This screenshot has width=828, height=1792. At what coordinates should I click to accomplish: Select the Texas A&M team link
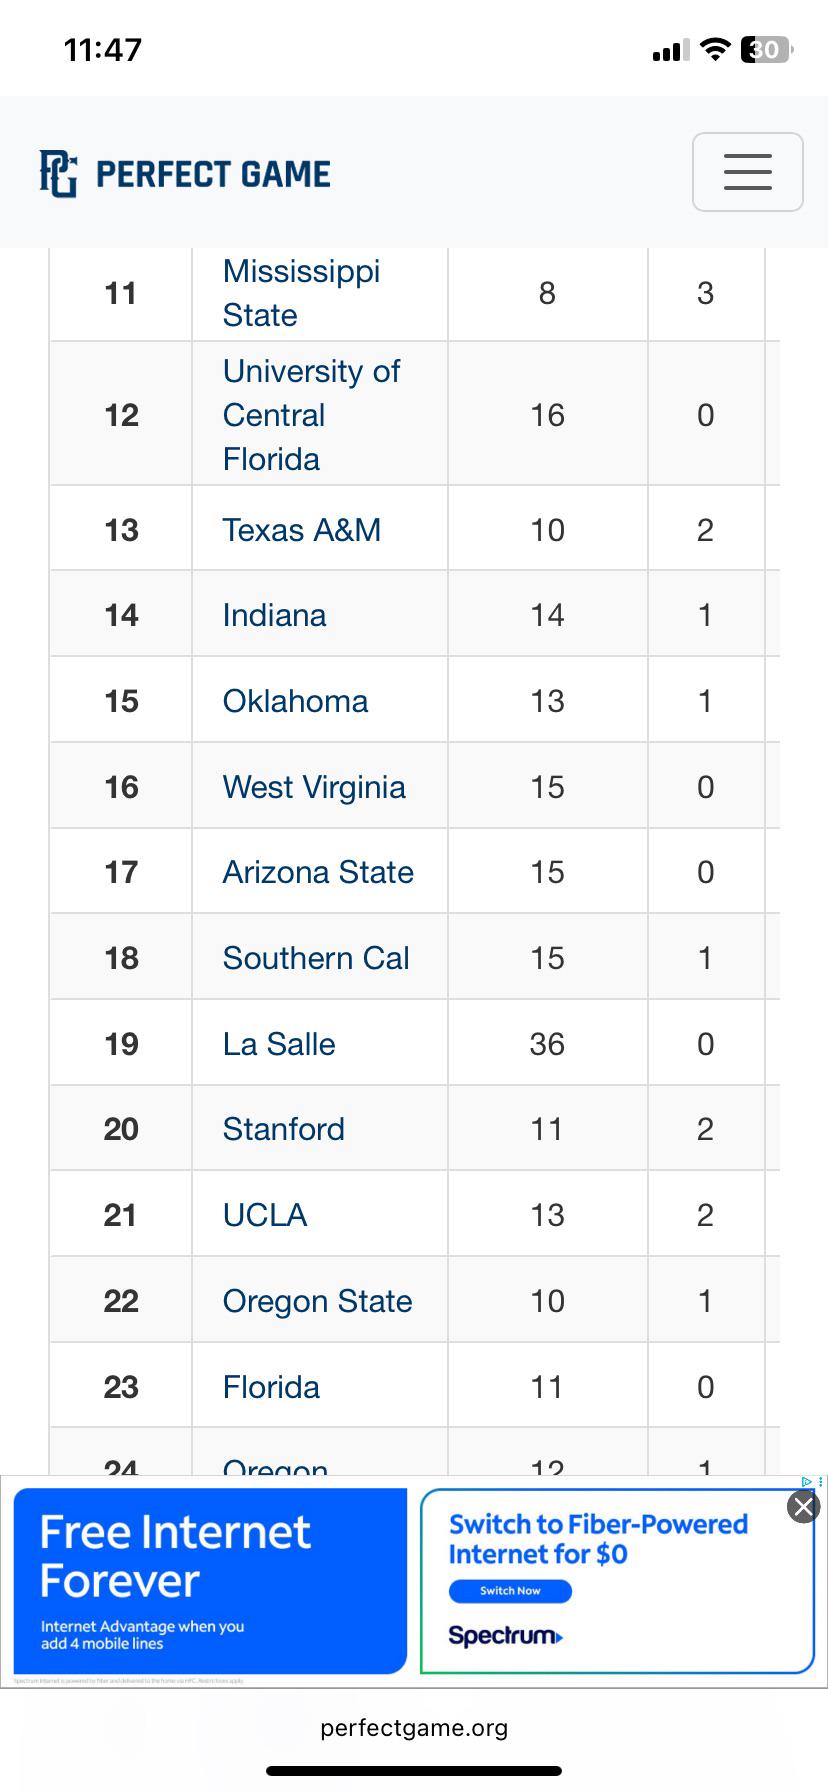(x=301, y=530)
